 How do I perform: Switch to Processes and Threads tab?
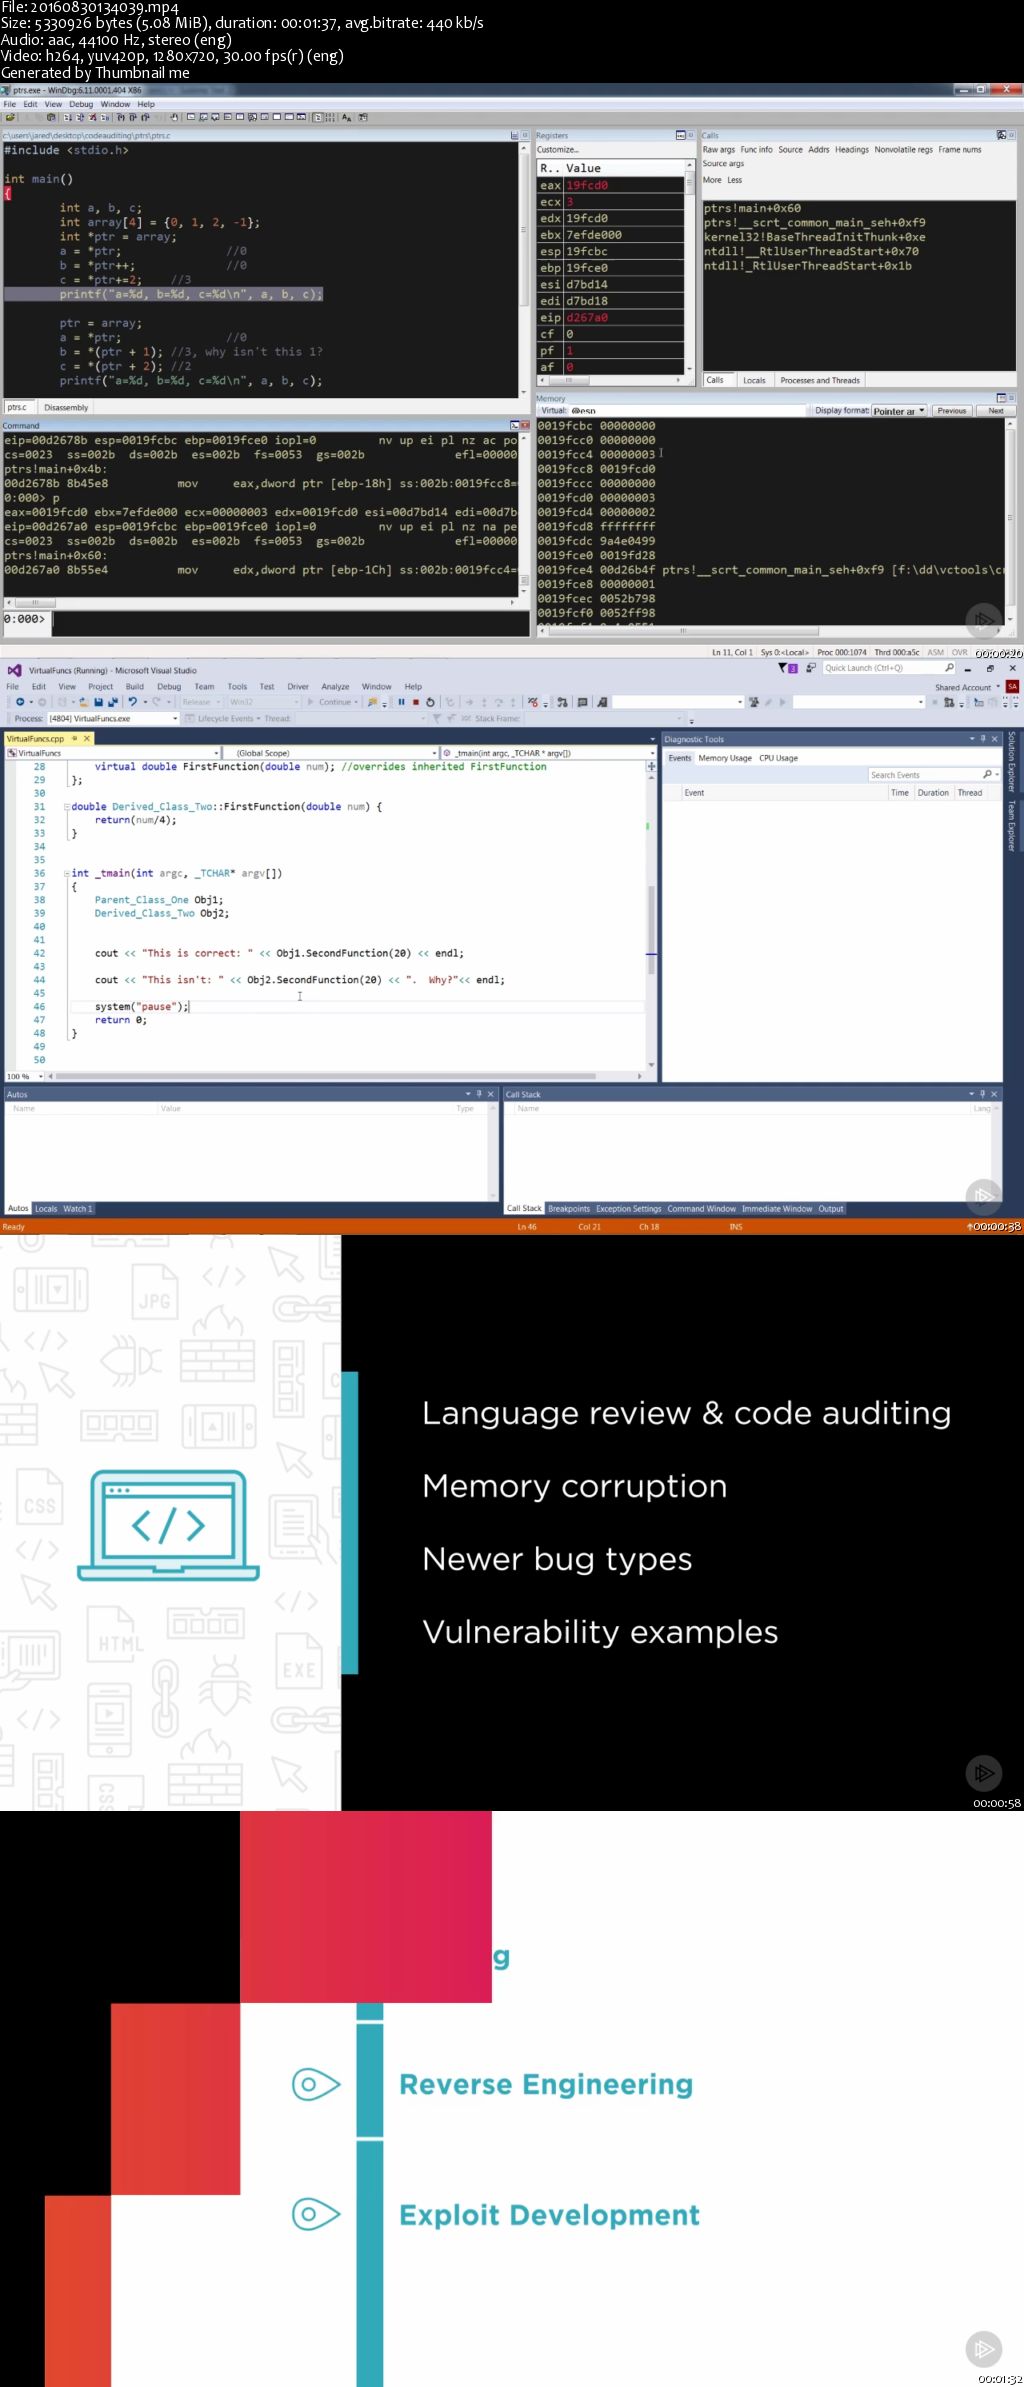click(820, 380)
